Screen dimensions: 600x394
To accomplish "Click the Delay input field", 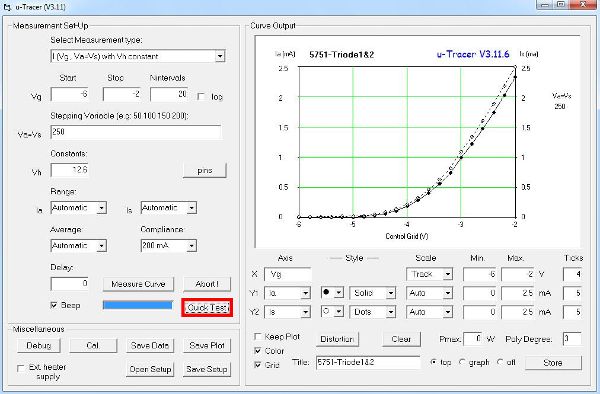I will [70, 283].
